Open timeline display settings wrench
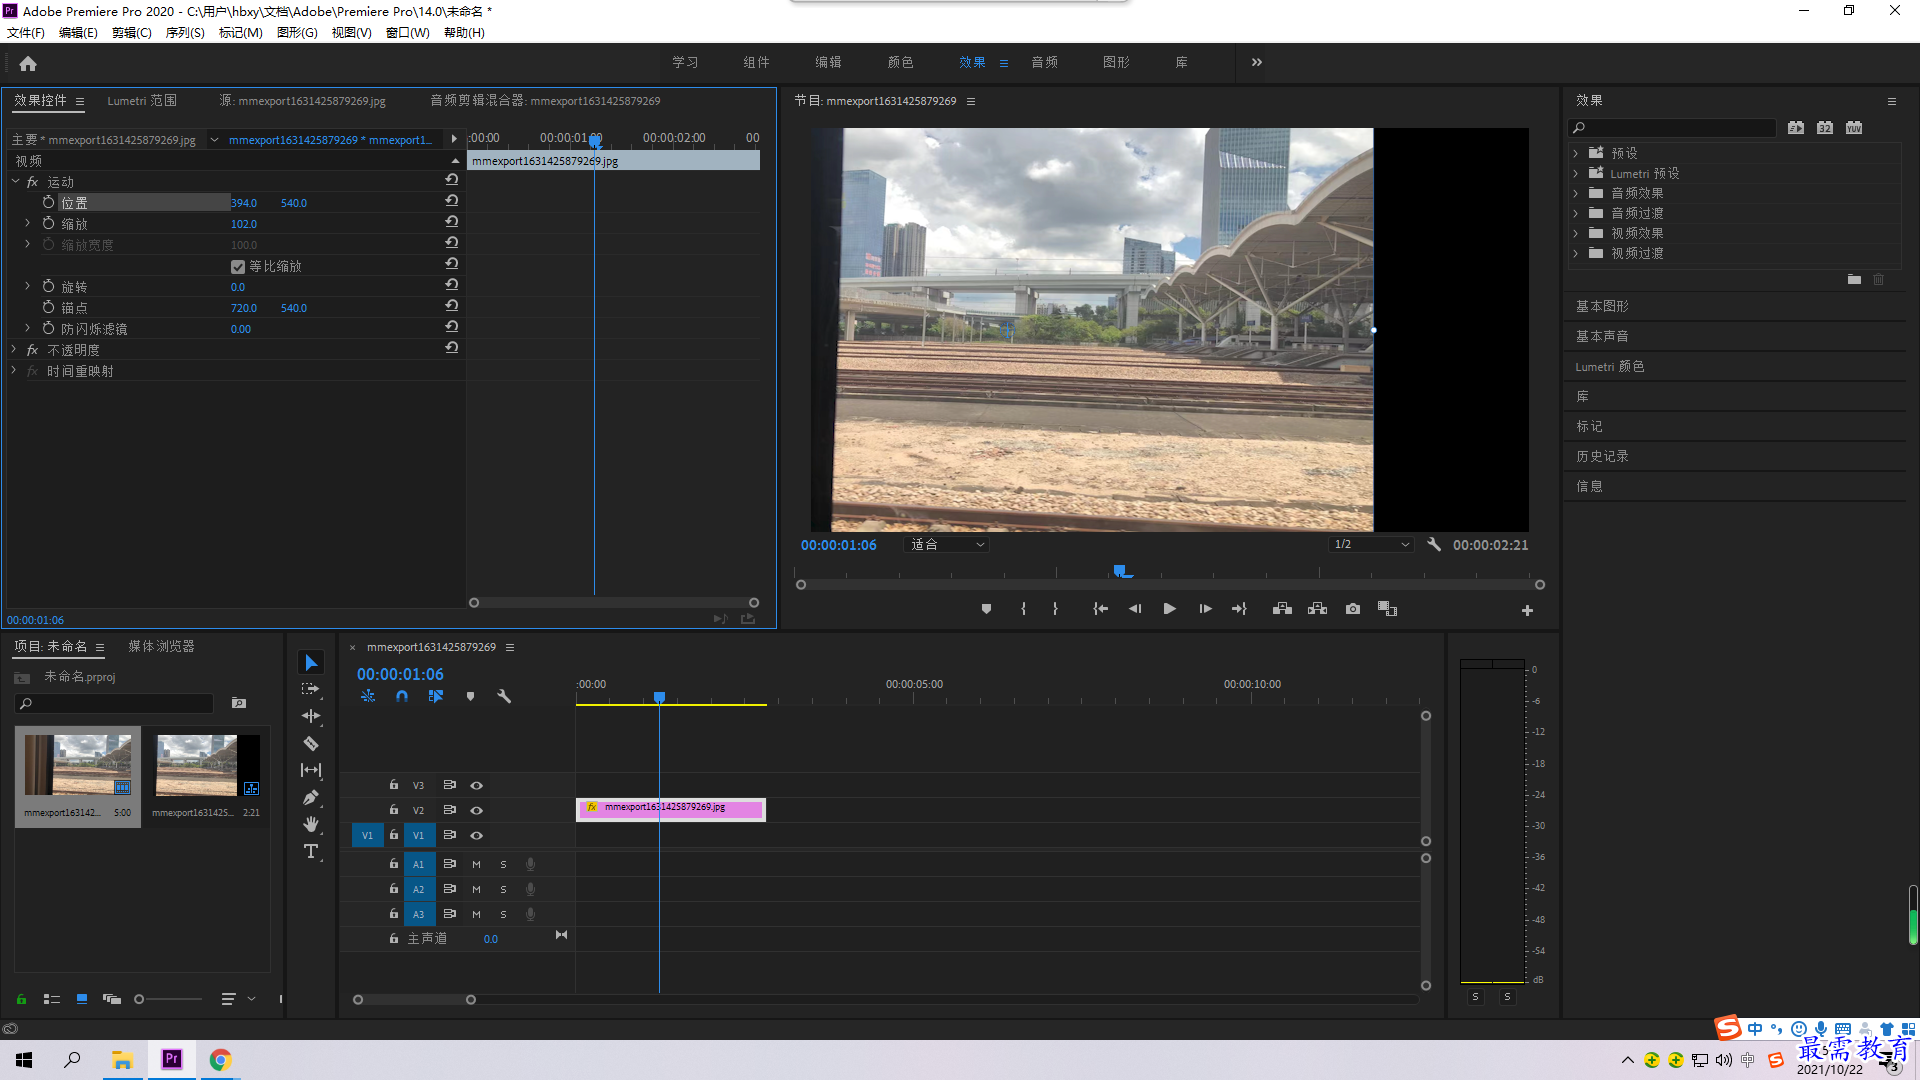 coord(504,696)
